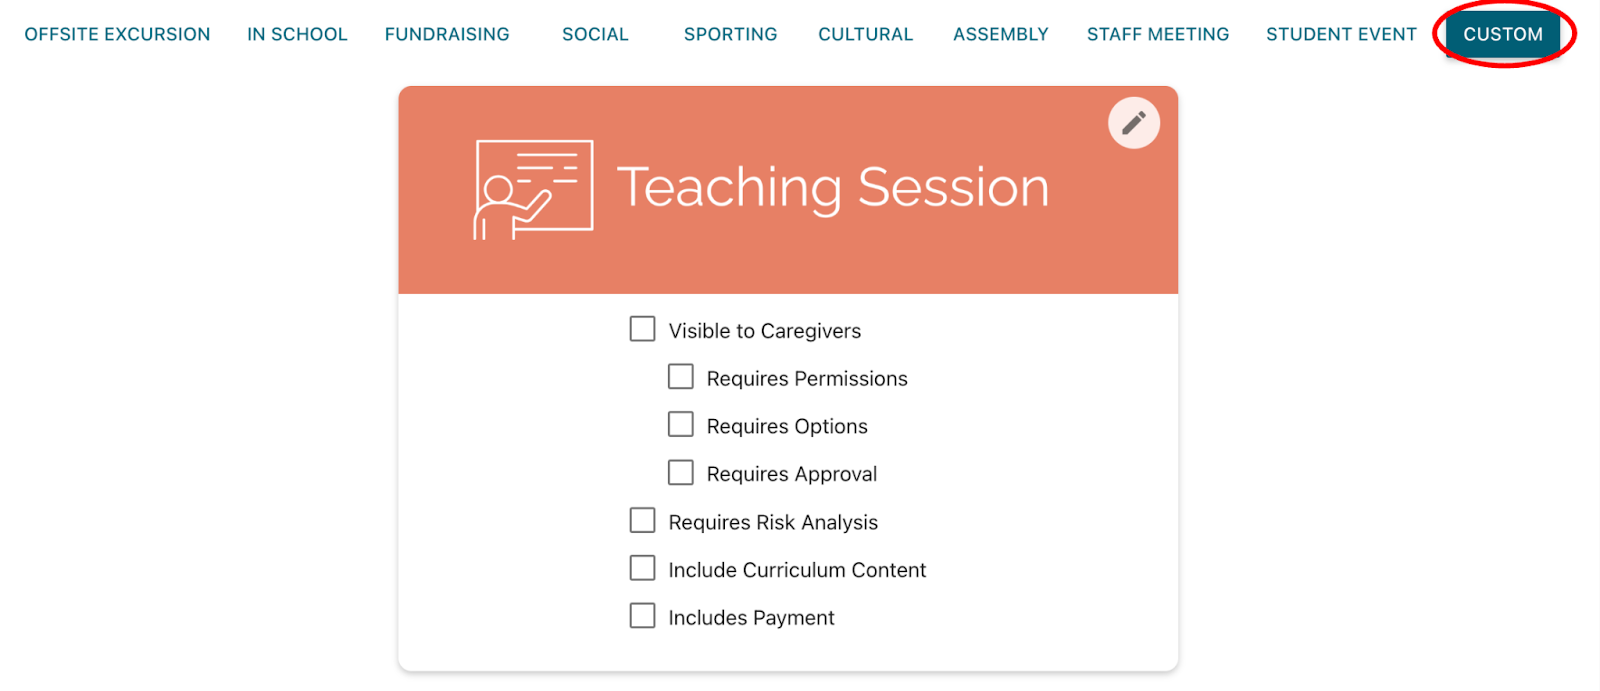This screenshot has width=1600, height=691.
Task: Click the Custom tab button
Action: click(x=1503, y=34)
